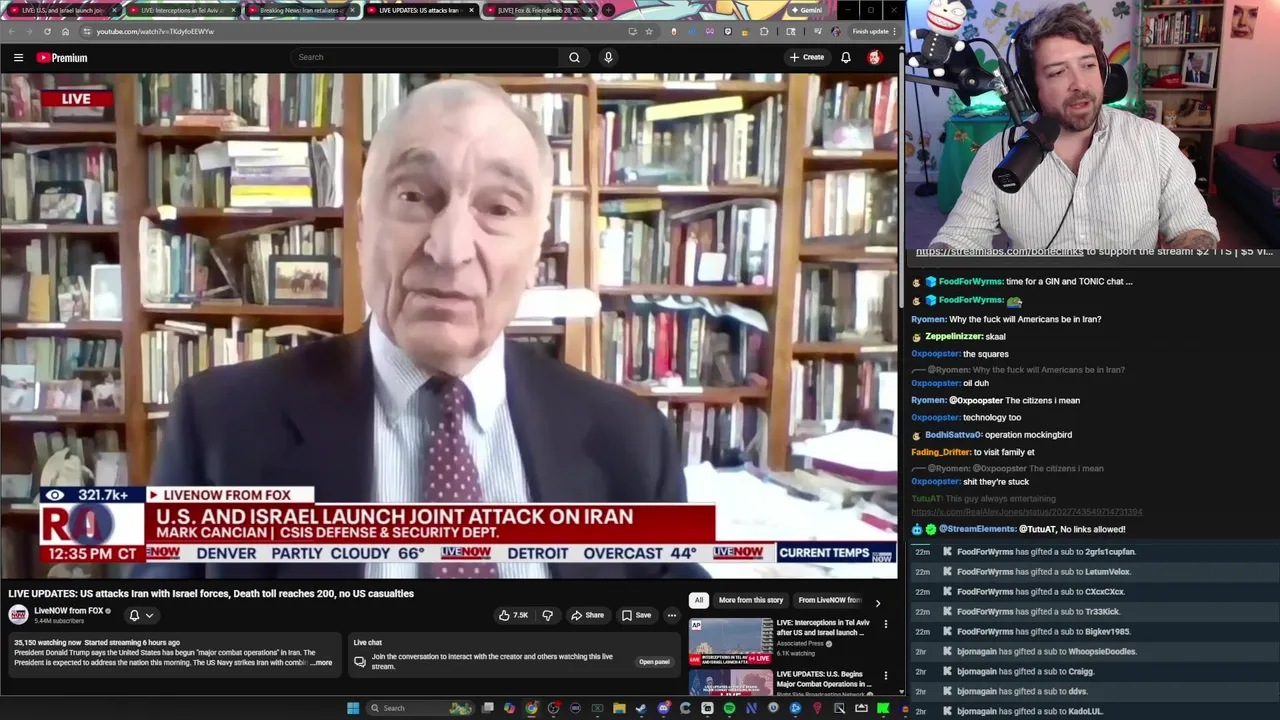The width and height of the screenshot is (1280, 720).
Task: Open the subscription notification bell dropdown
Action: pos(141,615)
